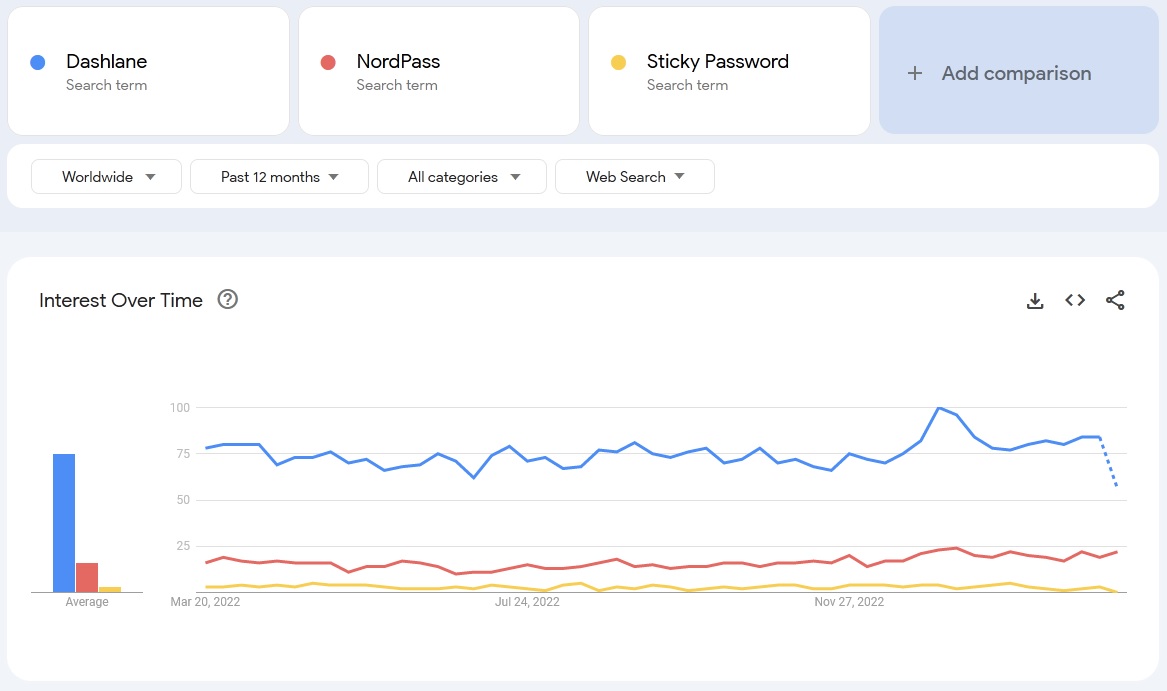
Task: Open the Interest Over Time help icon
Action: coord(228,300)
